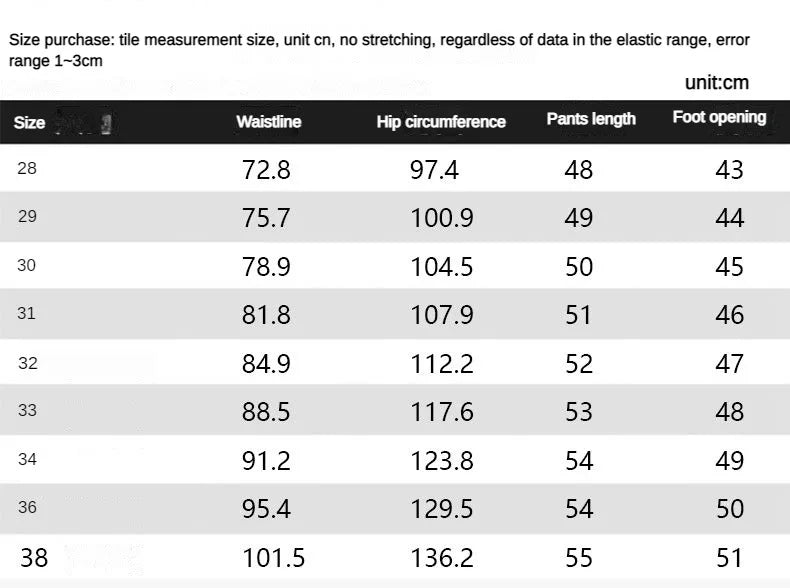The height and width of the screenshot is (588, 790).
Task: Click the 117.6 hip circumference value
Action: [441, 412]
